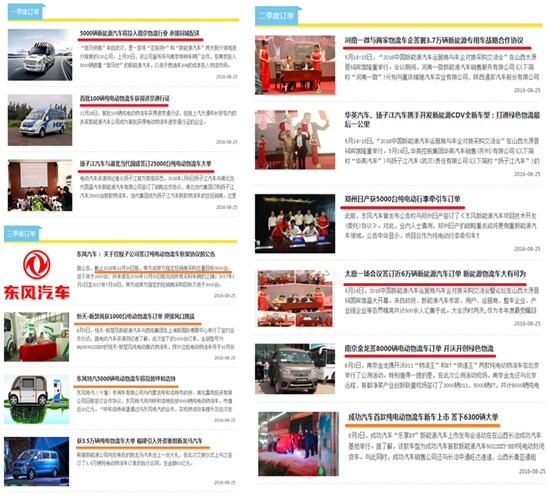Click the thumbnail of men holding red certificates for 华英汽车 article
This screenshot has width=547, height=497.
tap(295, 140)
